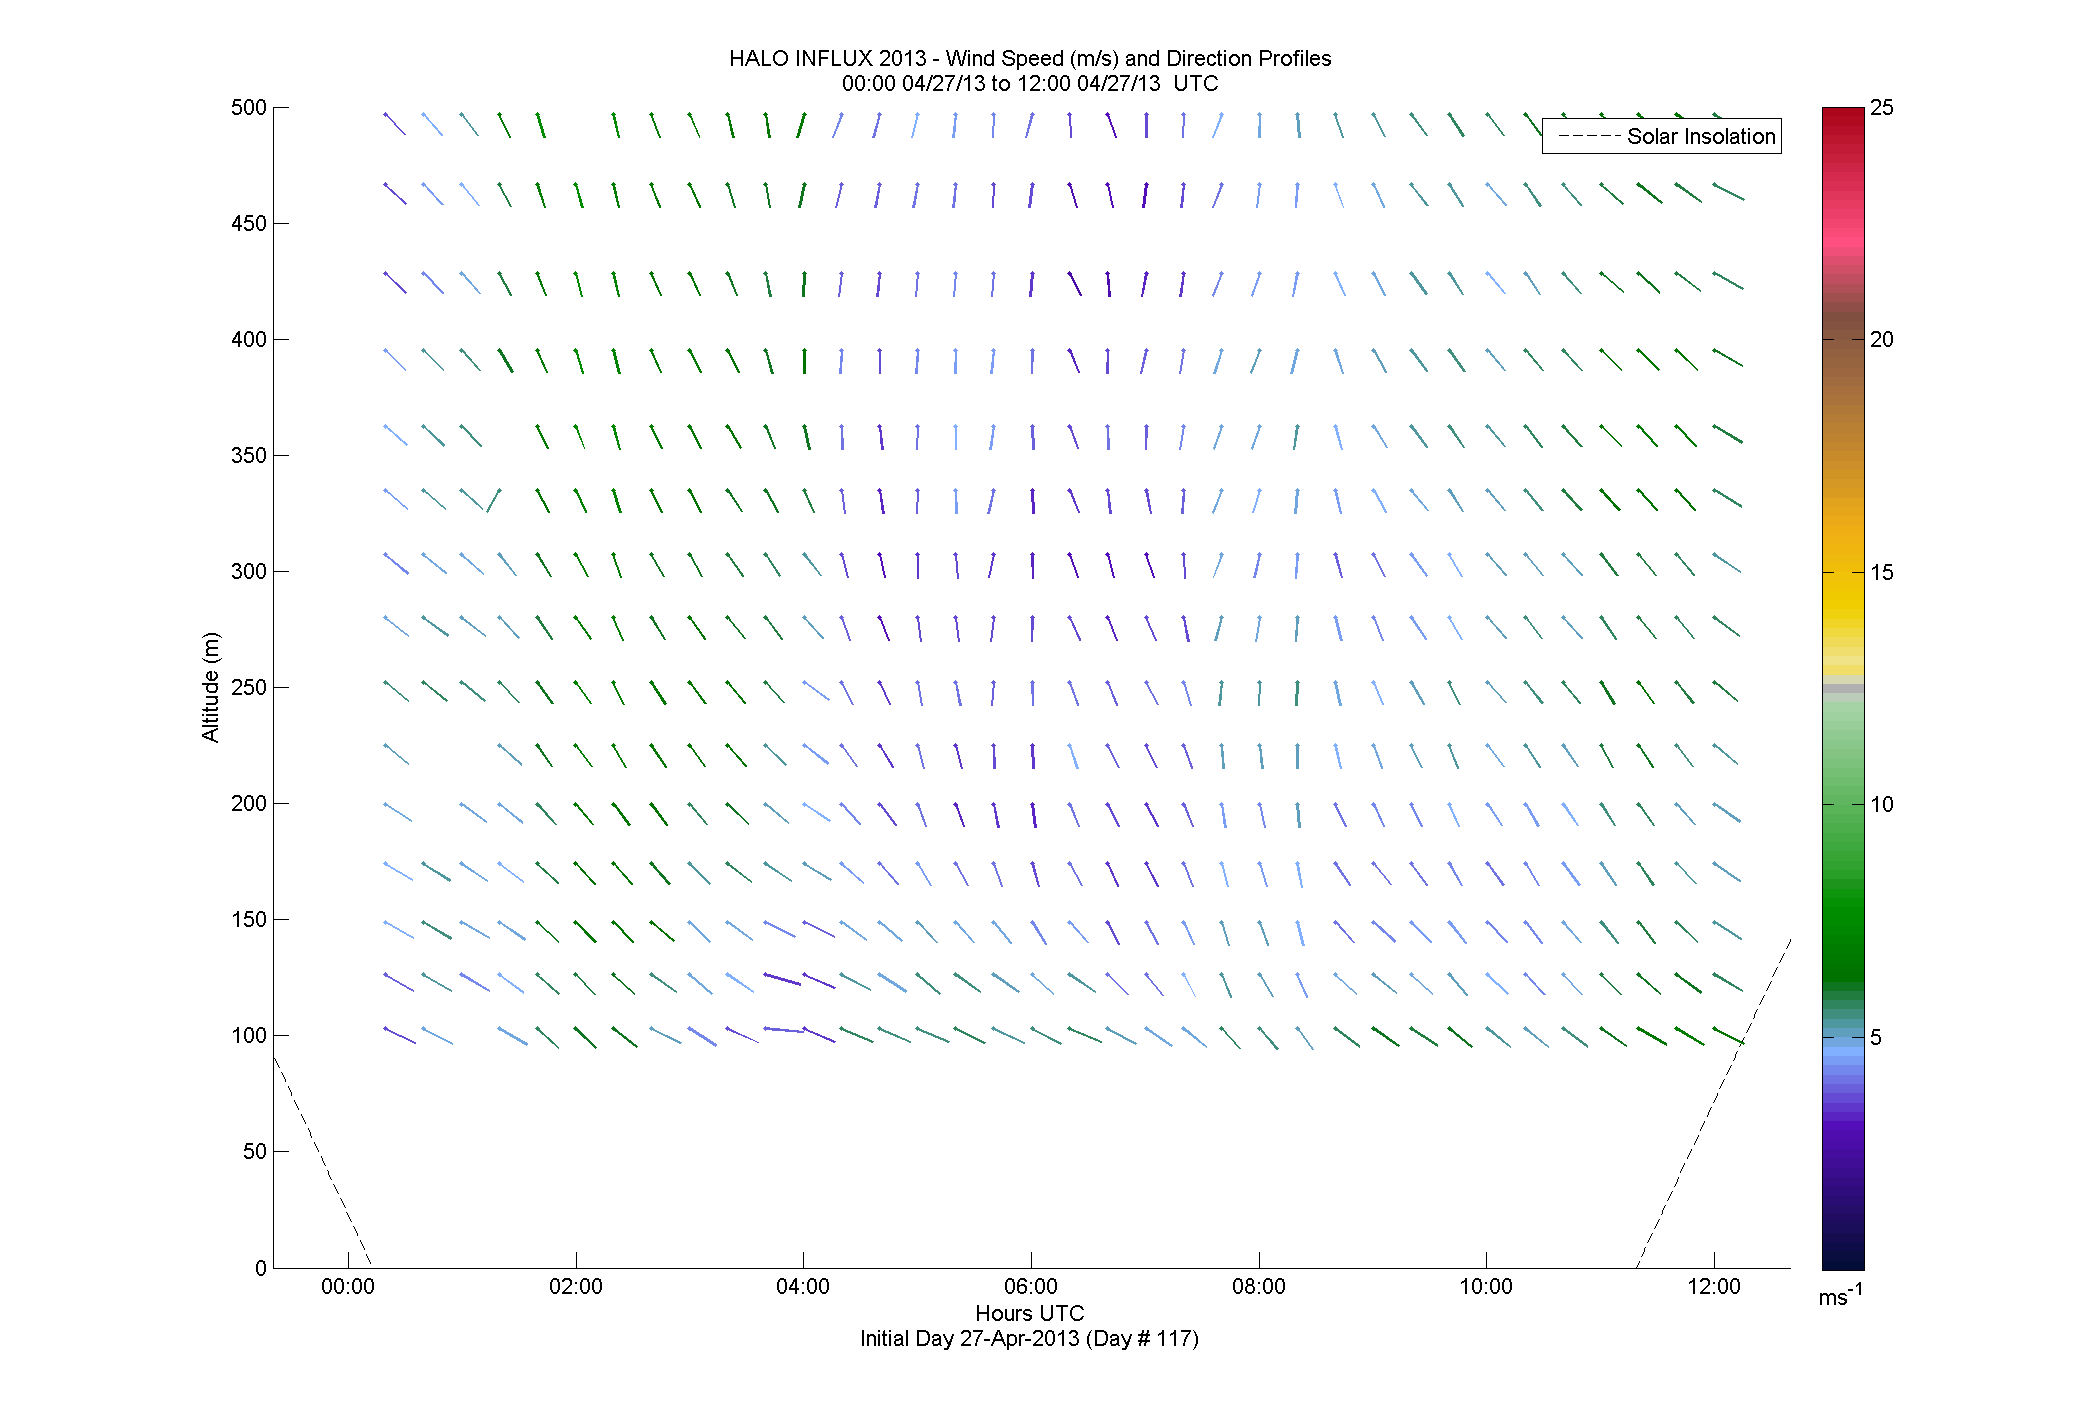
Task: Click the colorbar label '20'
Action: pyautogui.click(x=1881, y=340)
